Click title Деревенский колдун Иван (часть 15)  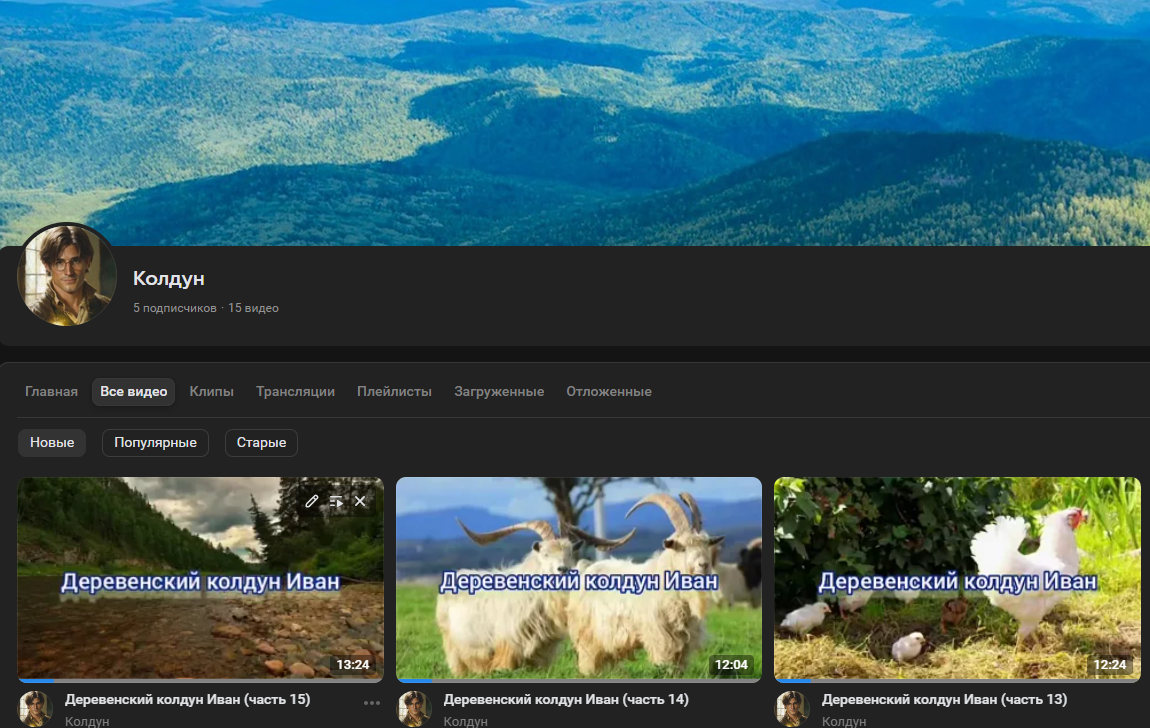click(x=188, y=699)
